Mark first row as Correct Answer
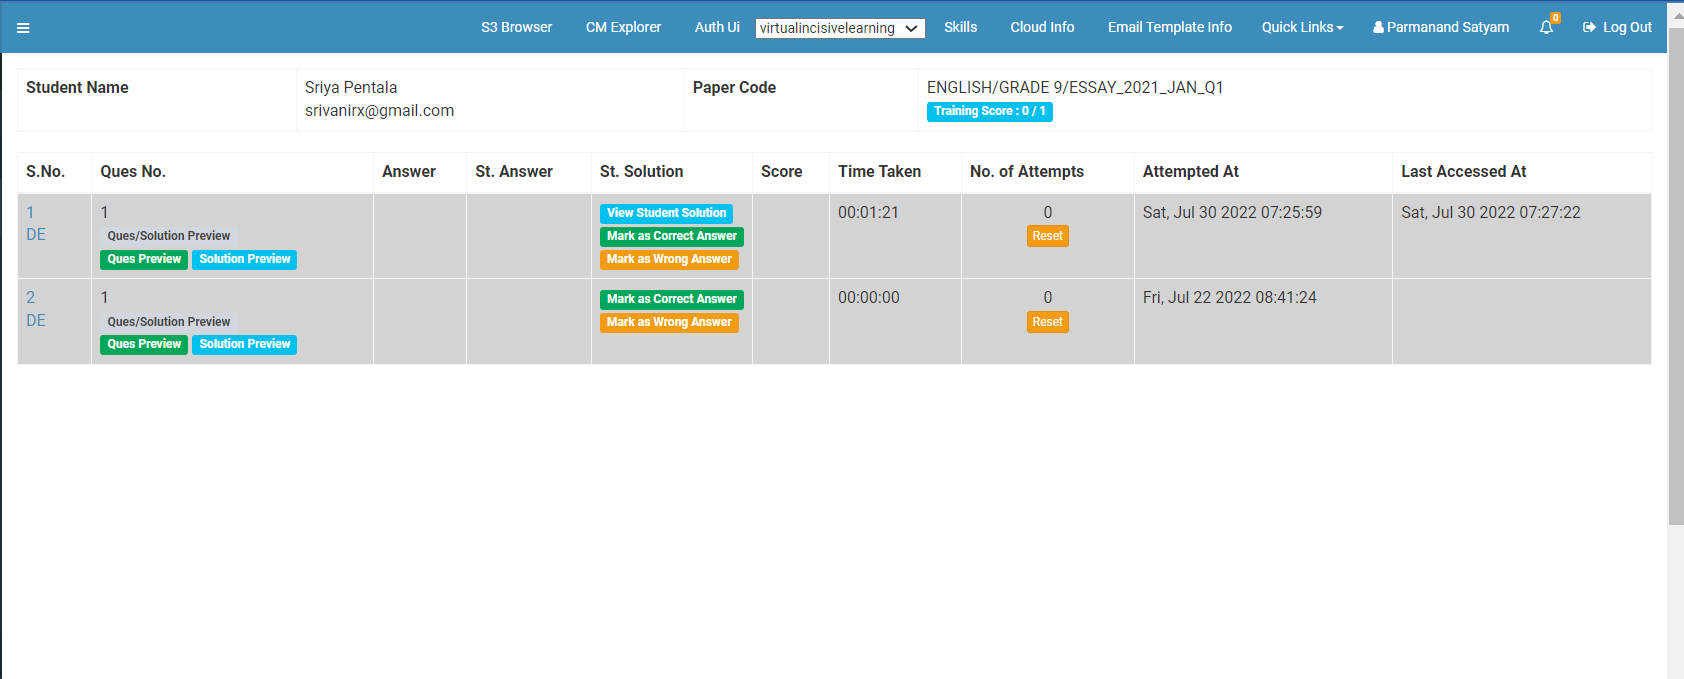 671,236
